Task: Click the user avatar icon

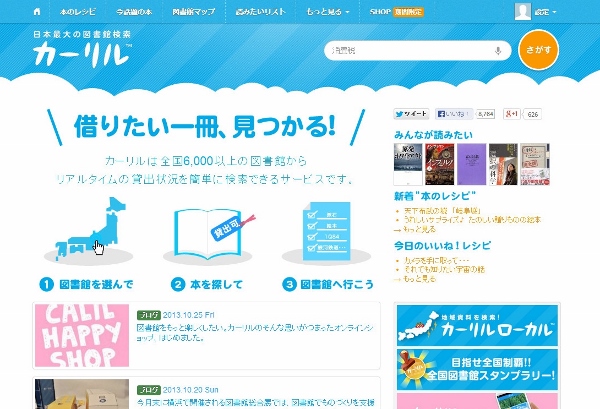Action: point(523,11)
